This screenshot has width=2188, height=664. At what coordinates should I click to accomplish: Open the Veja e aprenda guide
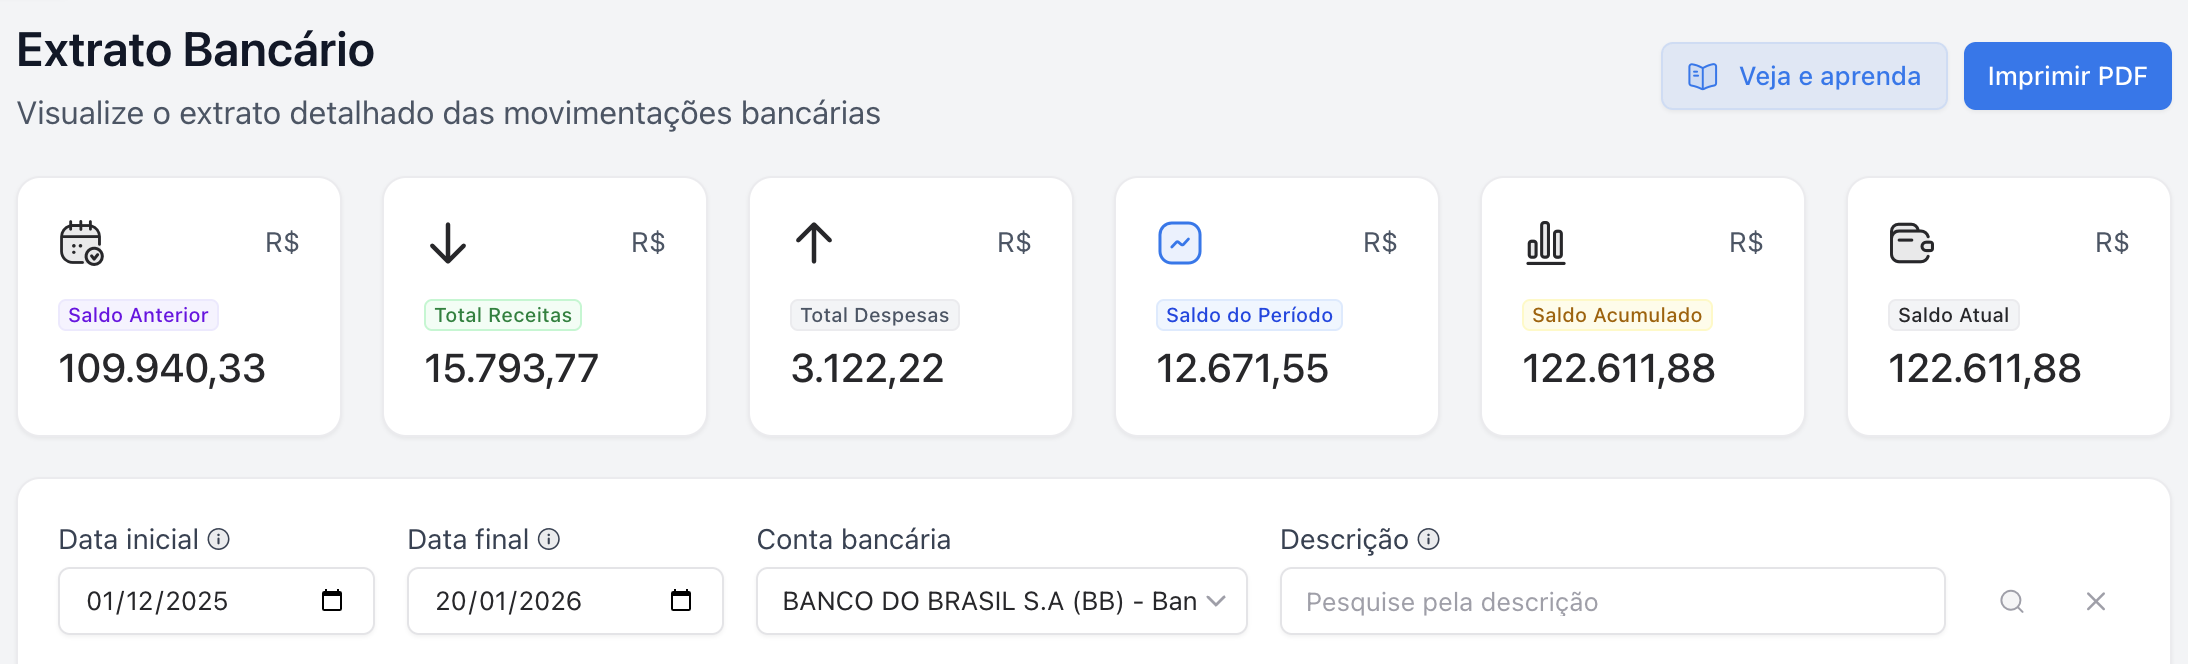(x=1804, y=76)
